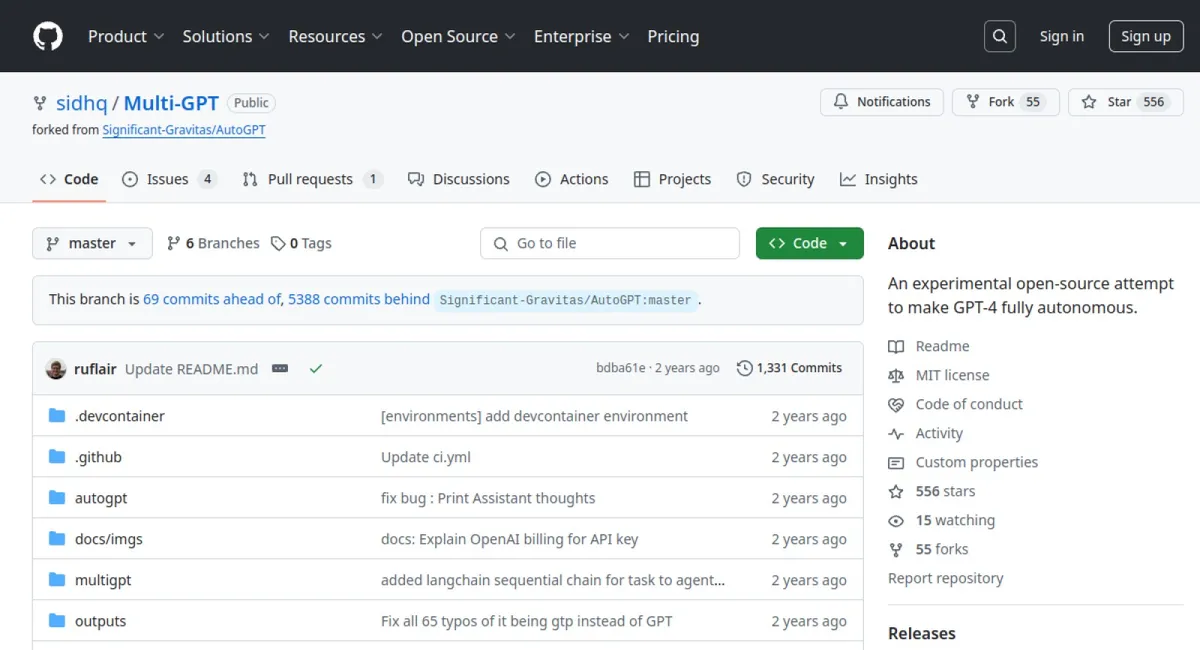Open the Product dropdown menu
This screenshot has height=650, width=1200.
[126, 36]
